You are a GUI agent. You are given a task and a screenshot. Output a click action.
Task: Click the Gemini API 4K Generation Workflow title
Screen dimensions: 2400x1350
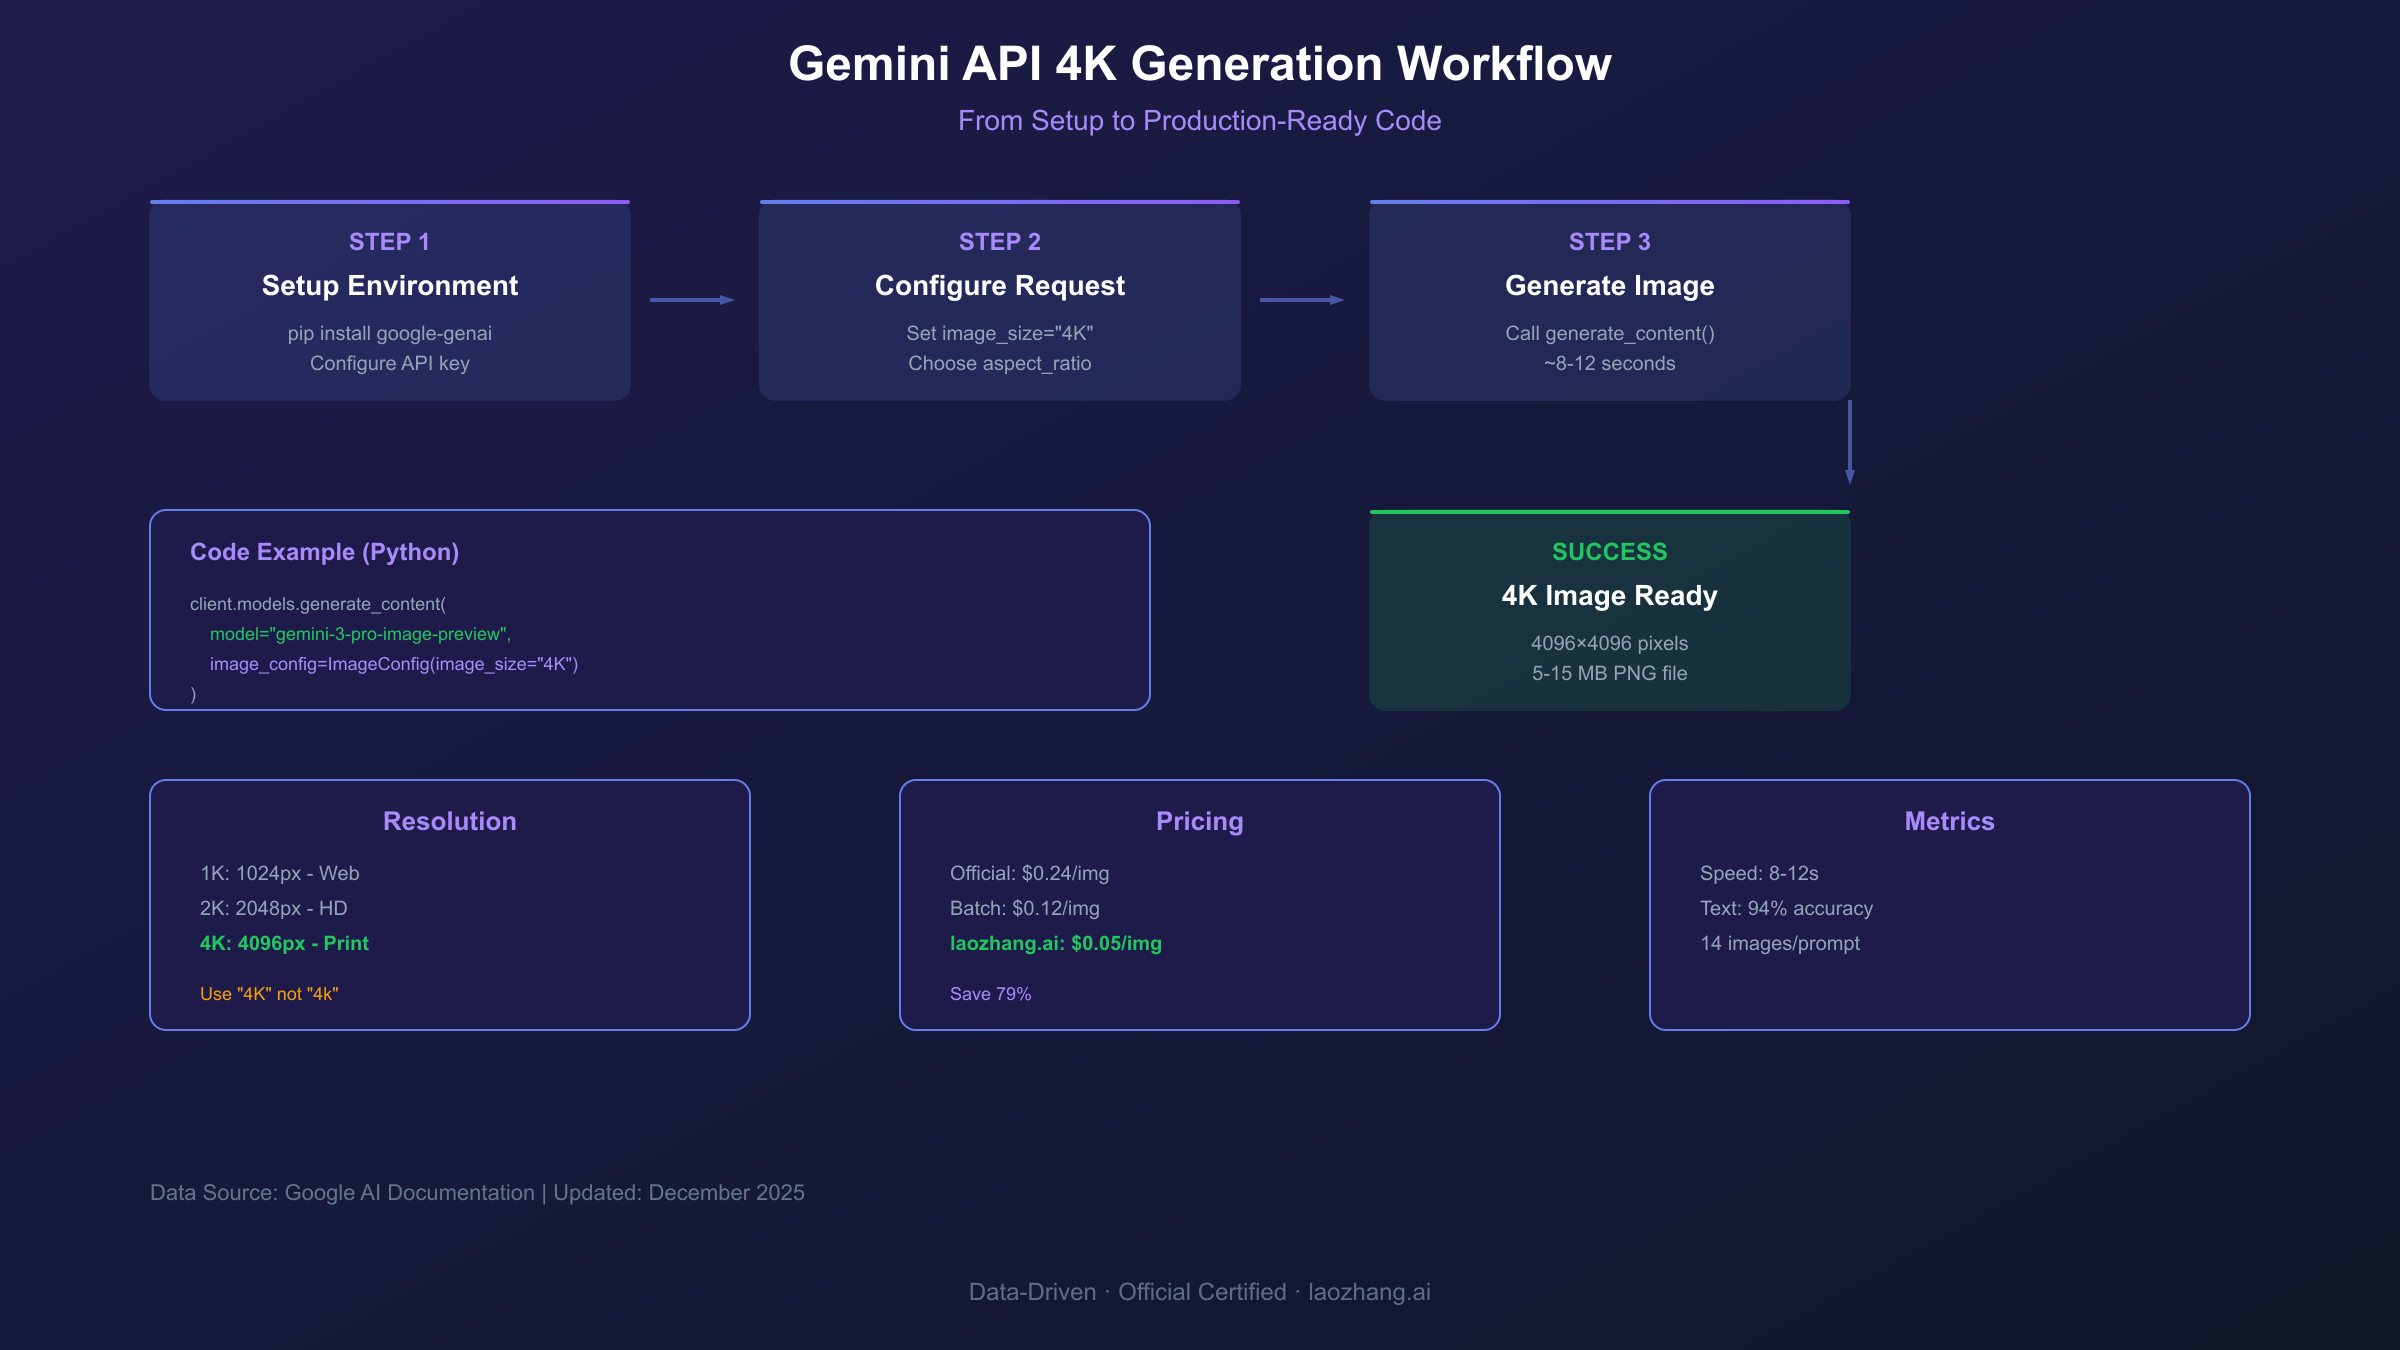pos(1200,65)
